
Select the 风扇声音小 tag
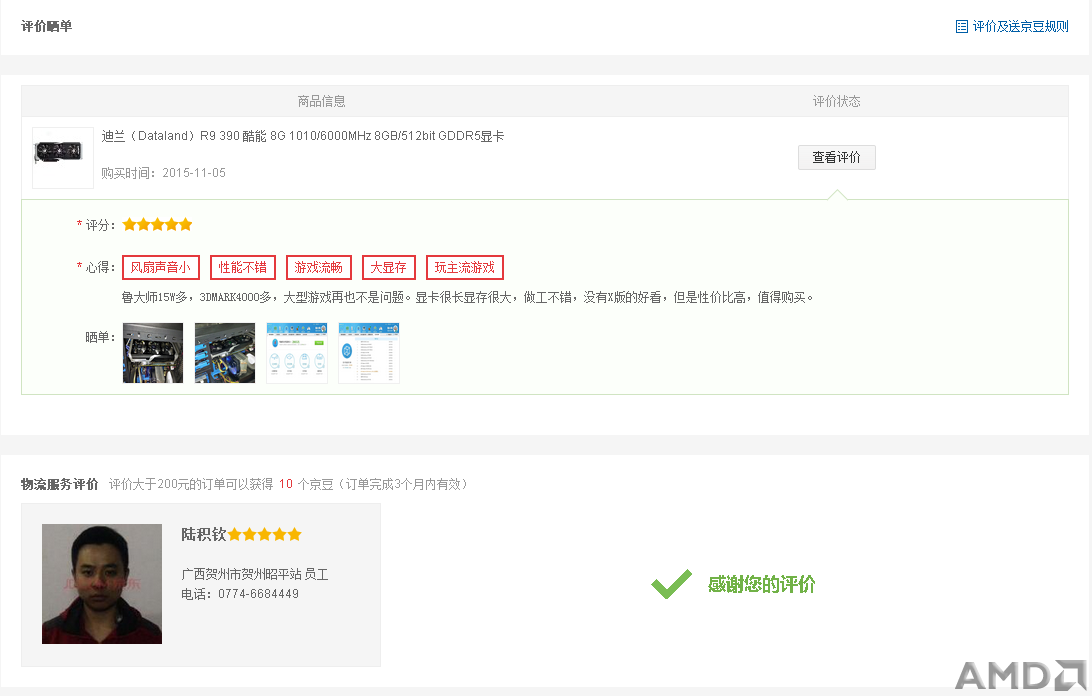coord(161,268)
